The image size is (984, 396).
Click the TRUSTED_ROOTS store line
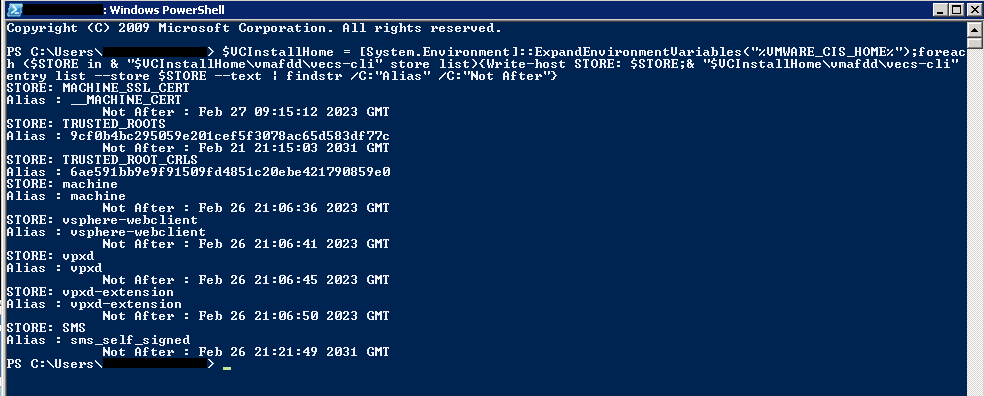(x=86, y=124)
